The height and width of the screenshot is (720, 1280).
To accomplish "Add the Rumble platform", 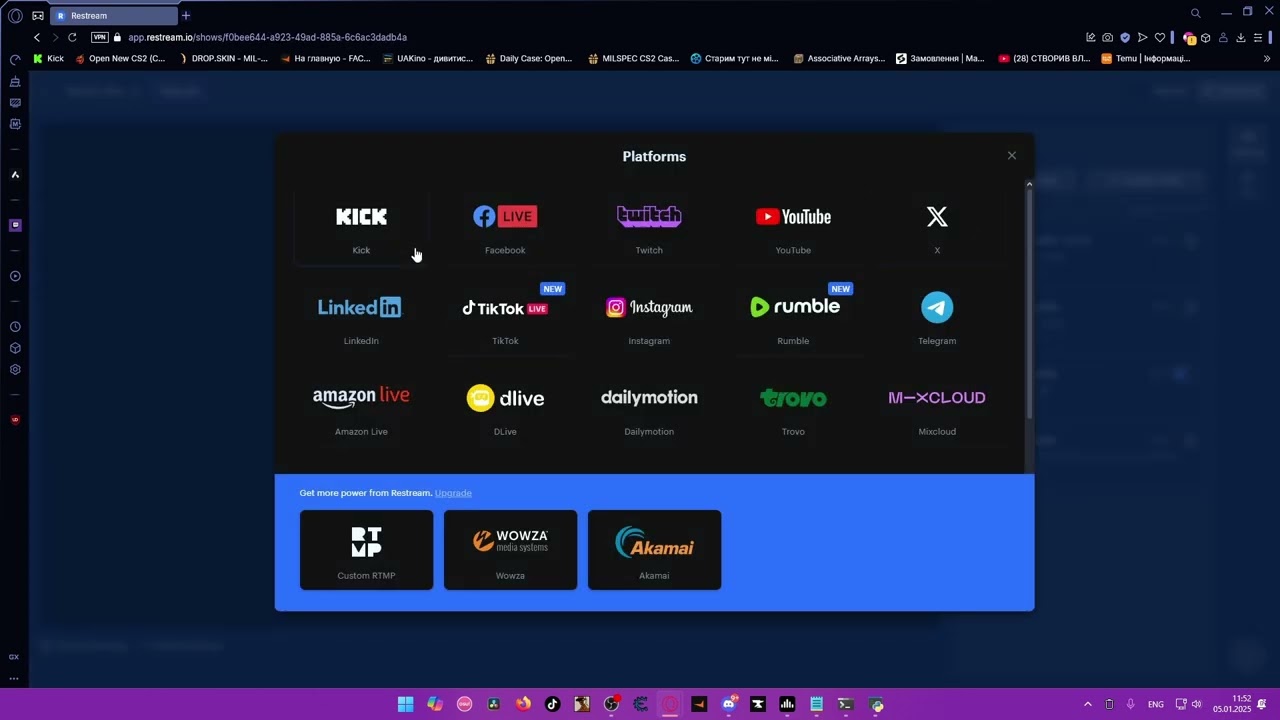I will [x=793, y=320].
